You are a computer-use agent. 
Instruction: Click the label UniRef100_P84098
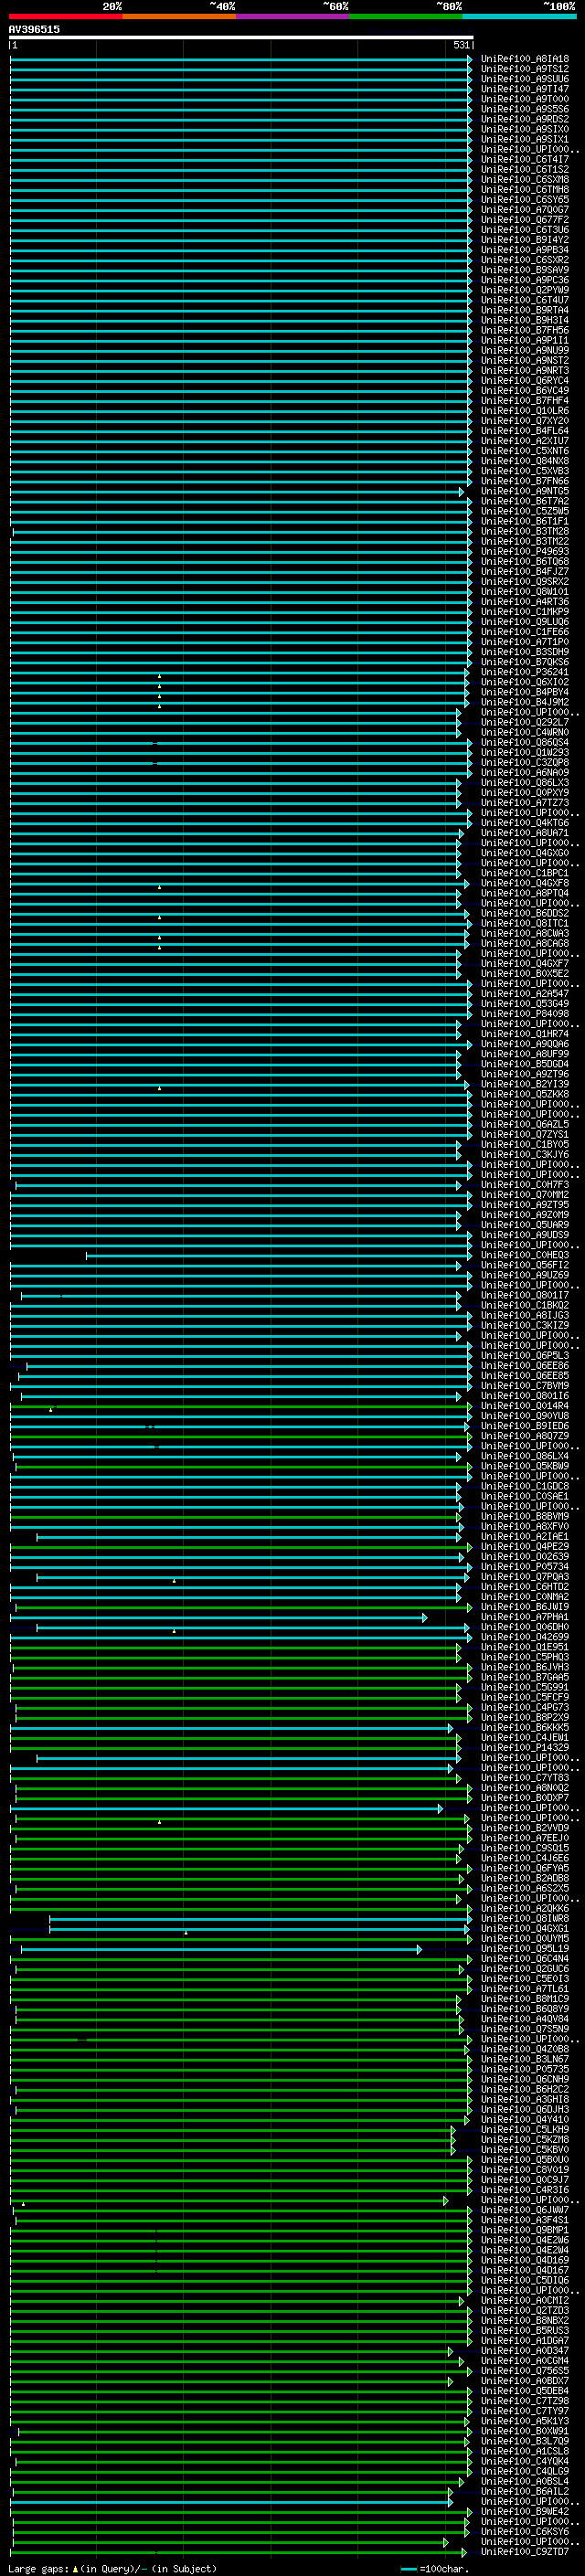(525, 1014)
